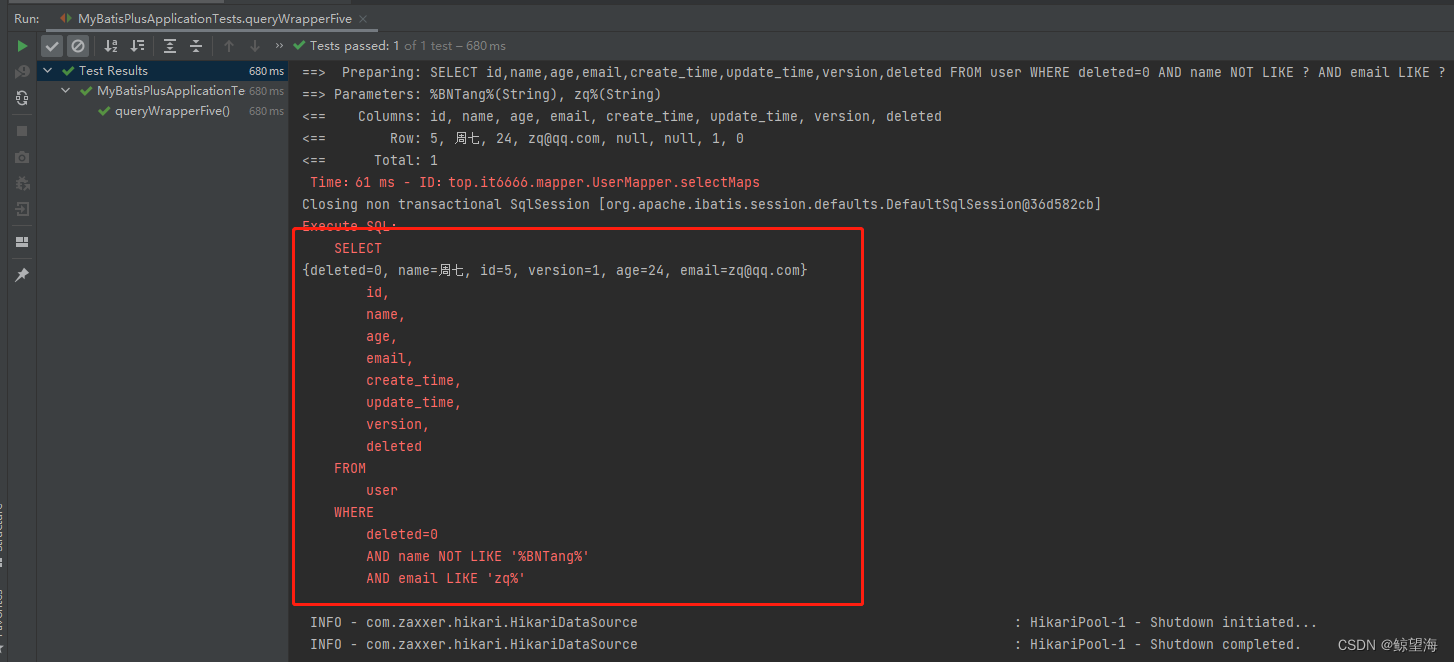Viewport: 1454px width, 662px height.
Task: Select the MyBatisPlusApplicationTe test class row
Action: [x=163, y=91]
